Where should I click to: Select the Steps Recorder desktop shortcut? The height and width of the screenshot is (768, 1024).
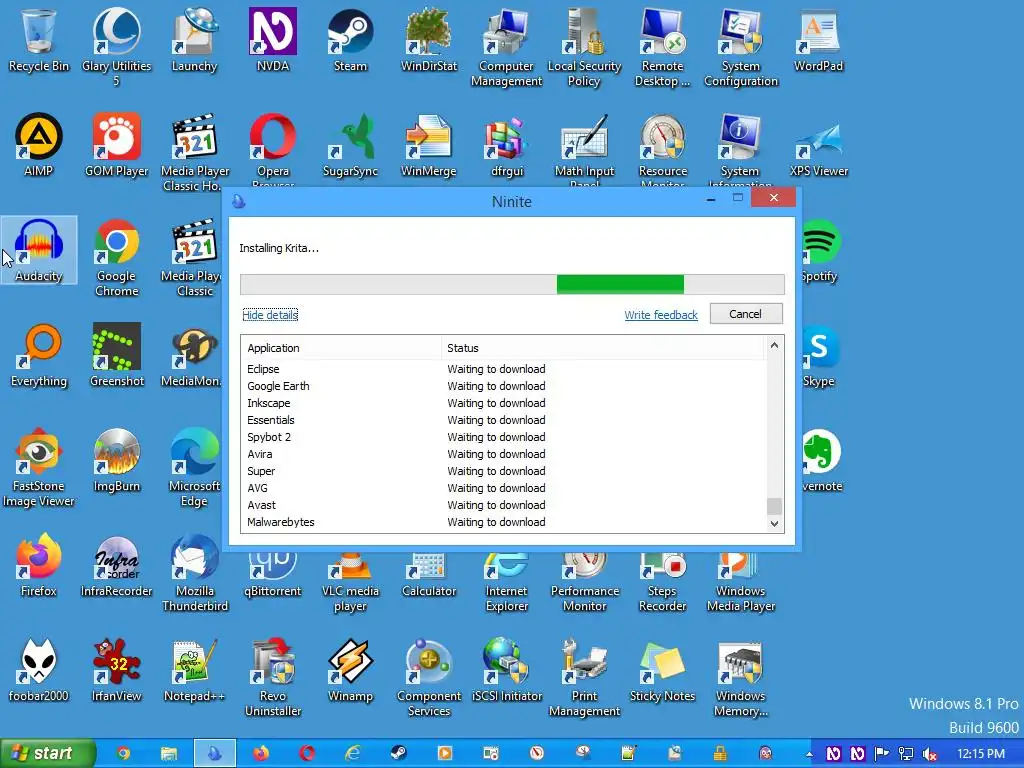point(662,581)
